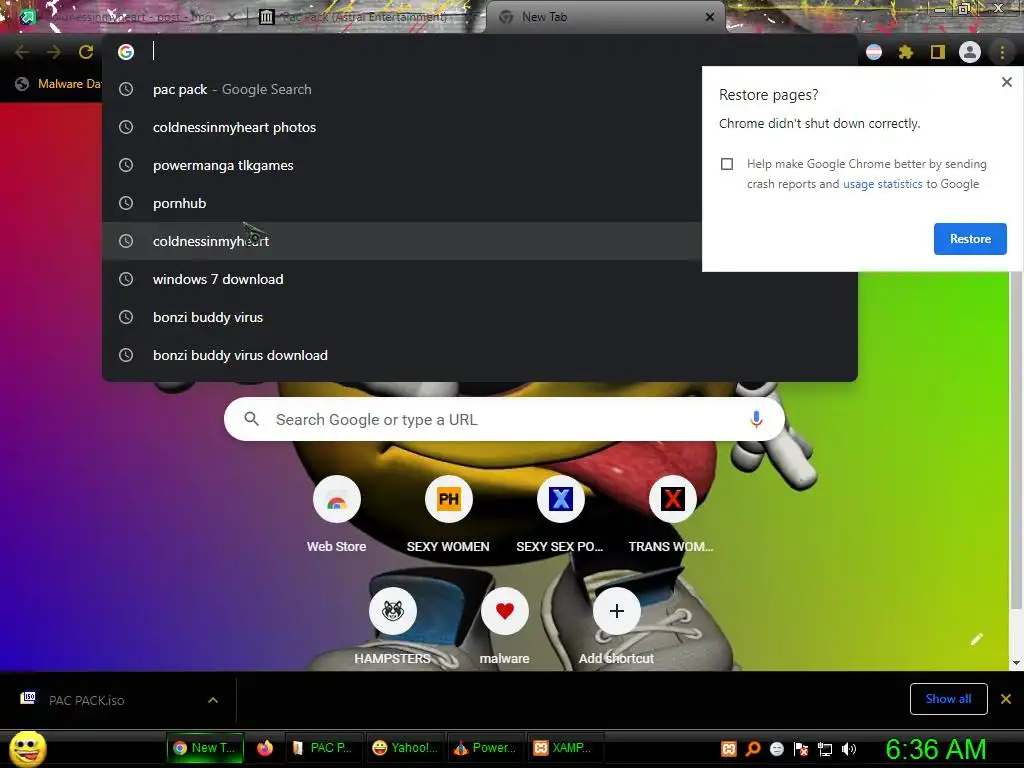Click Show all downloads button
1024x768 pixels.
(948, 699)
